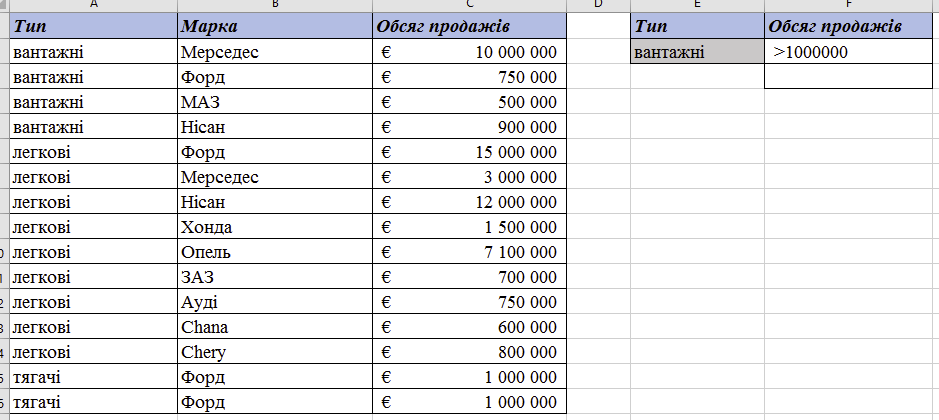The image size is (939, 420).
Task: Select the amount '7 100 000'
Action: pos(469,252)
